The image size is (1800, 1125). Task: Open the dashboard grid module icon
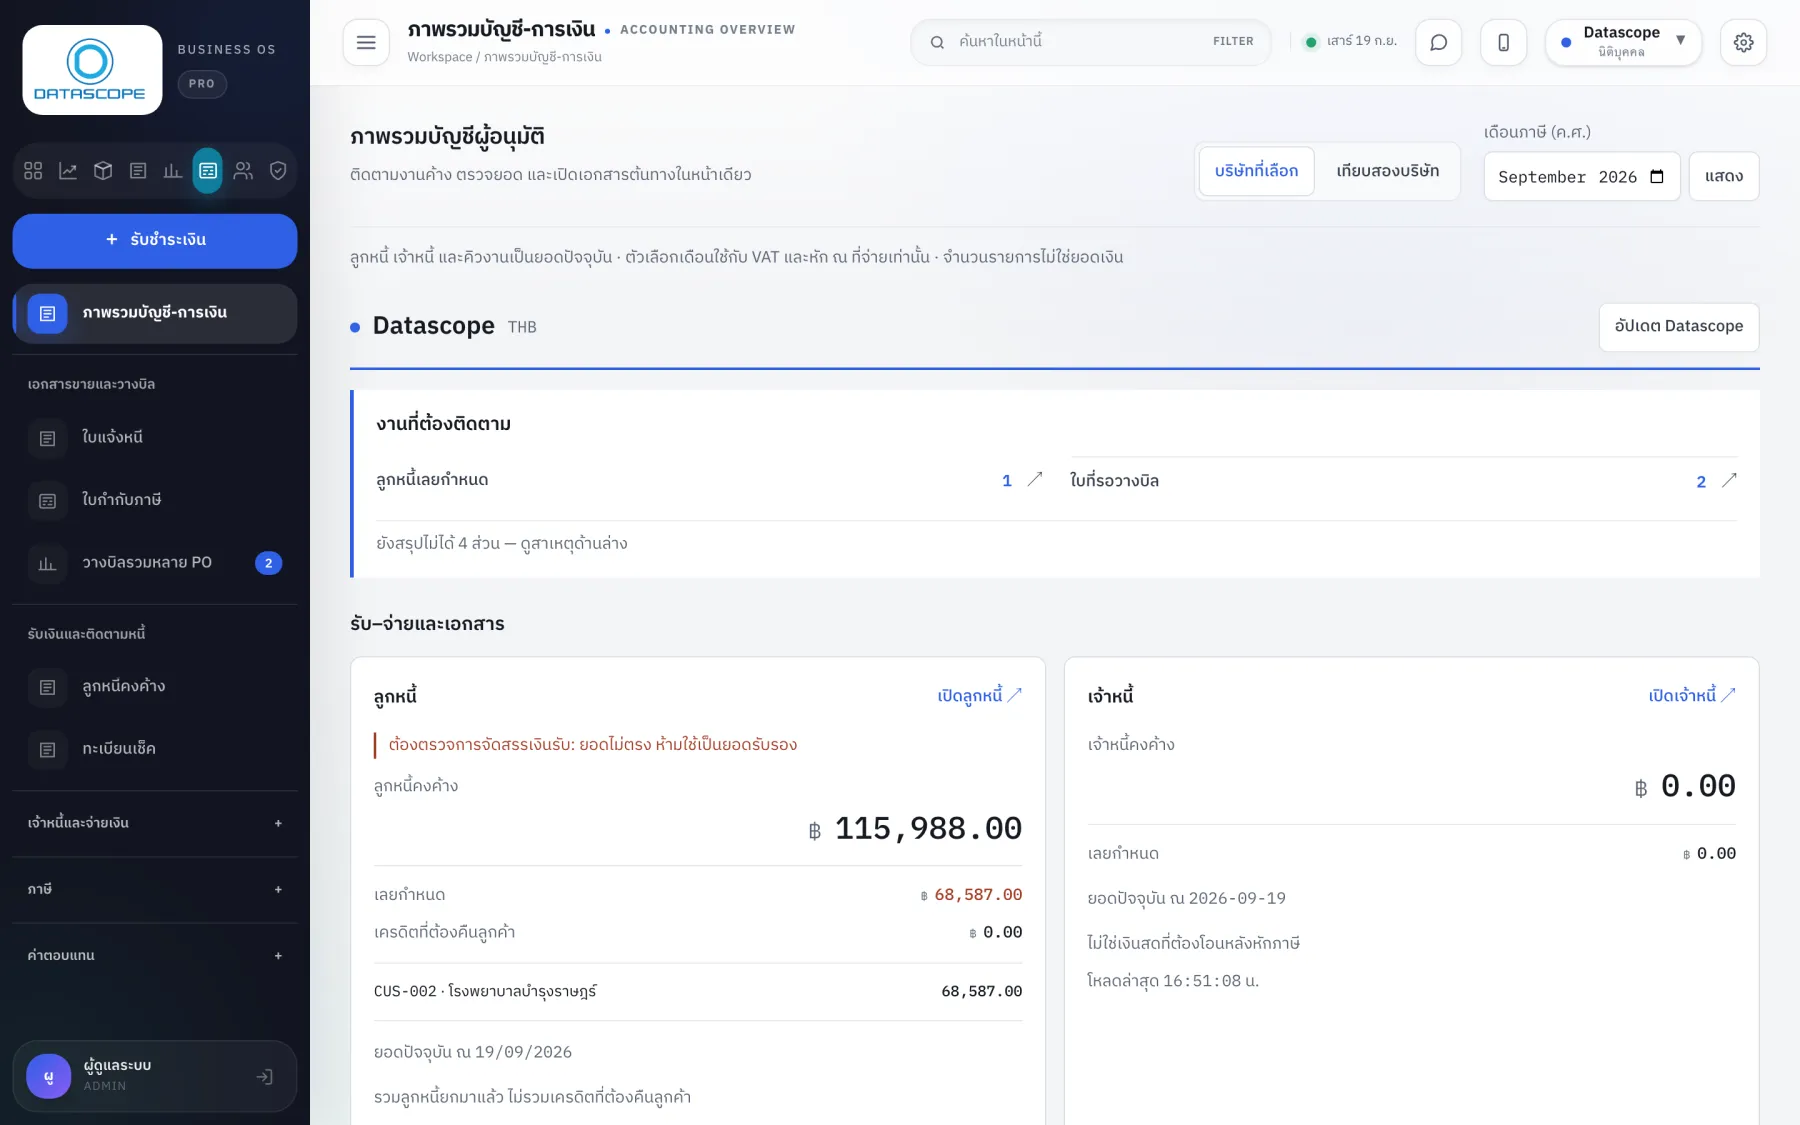pyautogui.click(x=33, y=171)
